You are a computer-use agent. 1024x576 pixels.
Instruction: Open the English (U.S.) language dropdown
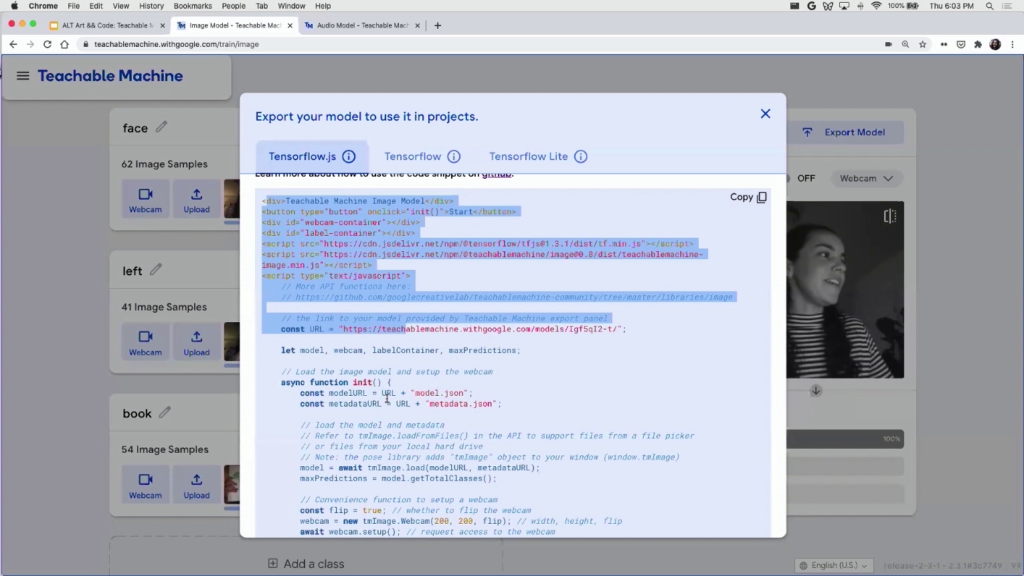tap(834, 566)
